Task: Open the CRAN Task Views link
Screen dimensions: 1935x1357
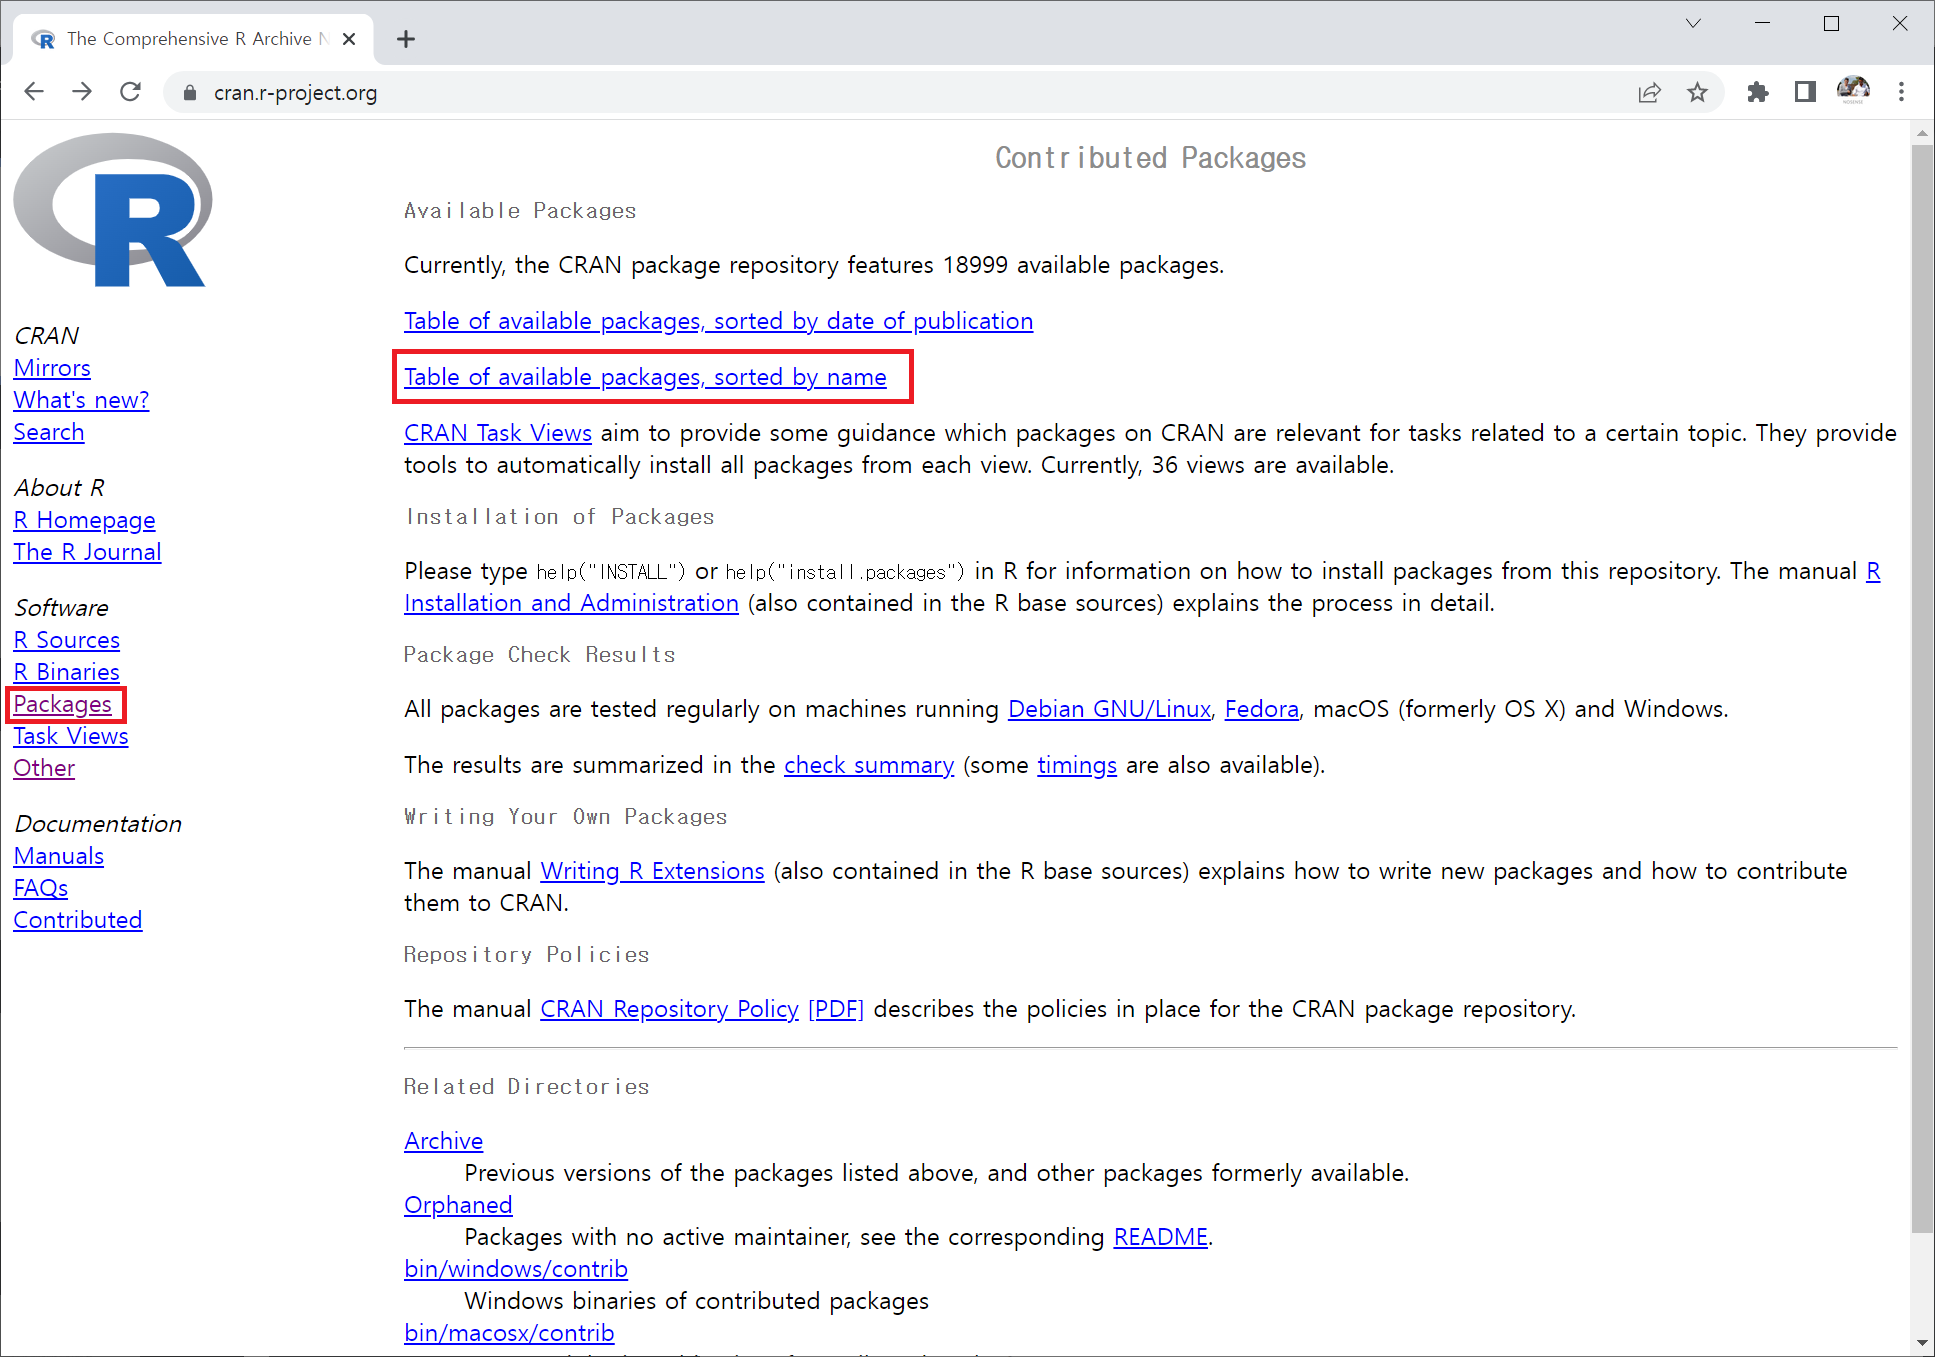Action: (x=498, y=433)
